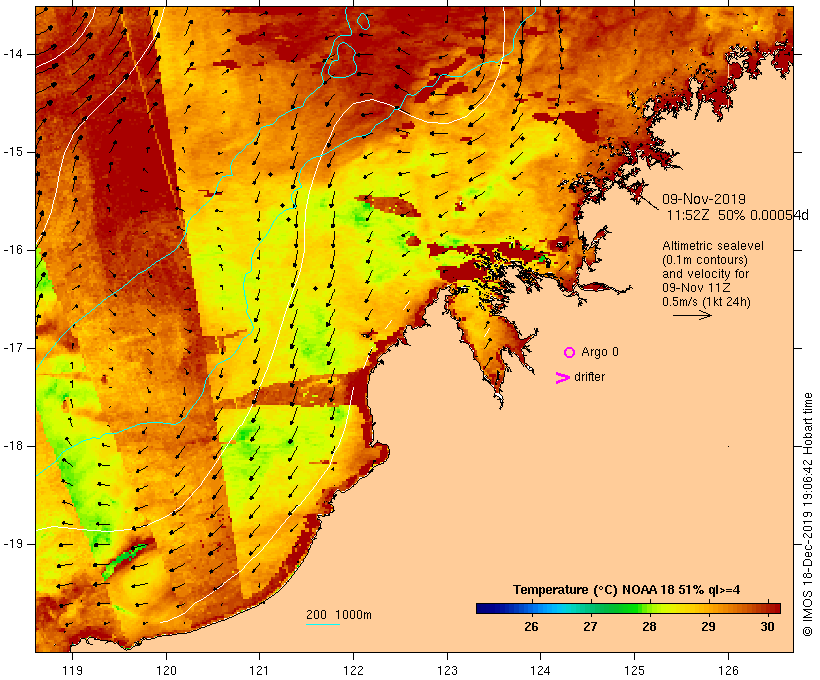The height and width of the screenshot is (680, 820).
Task: Click the colorbar tick label '29'
Action: 709,627
